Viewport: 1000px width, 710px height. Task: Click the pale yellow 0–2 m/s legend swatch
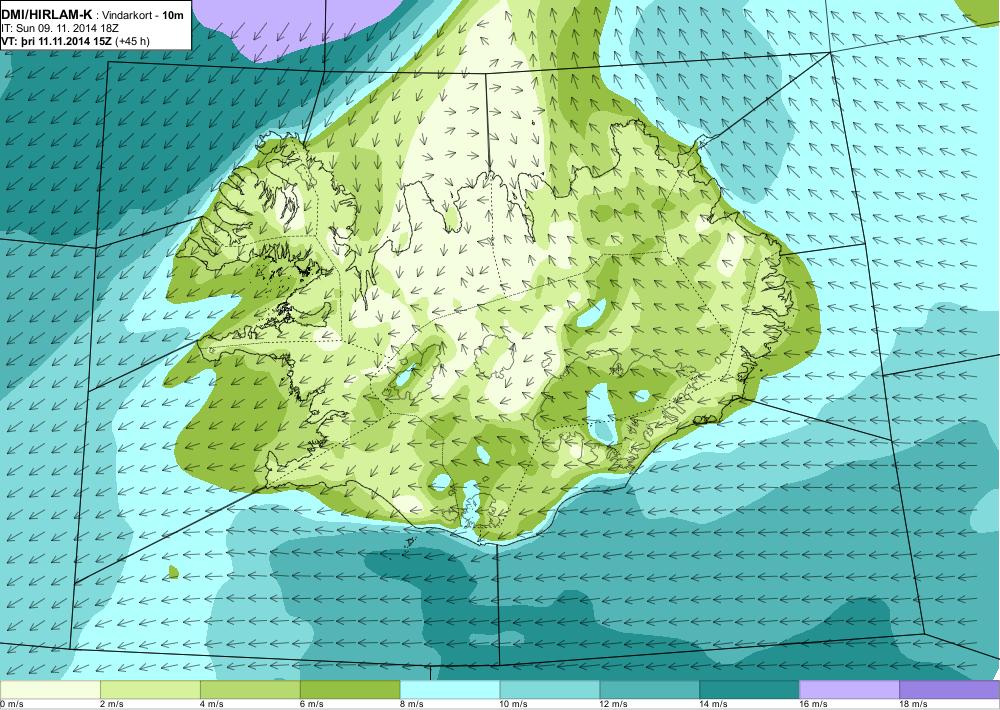[x=50, y=690]
